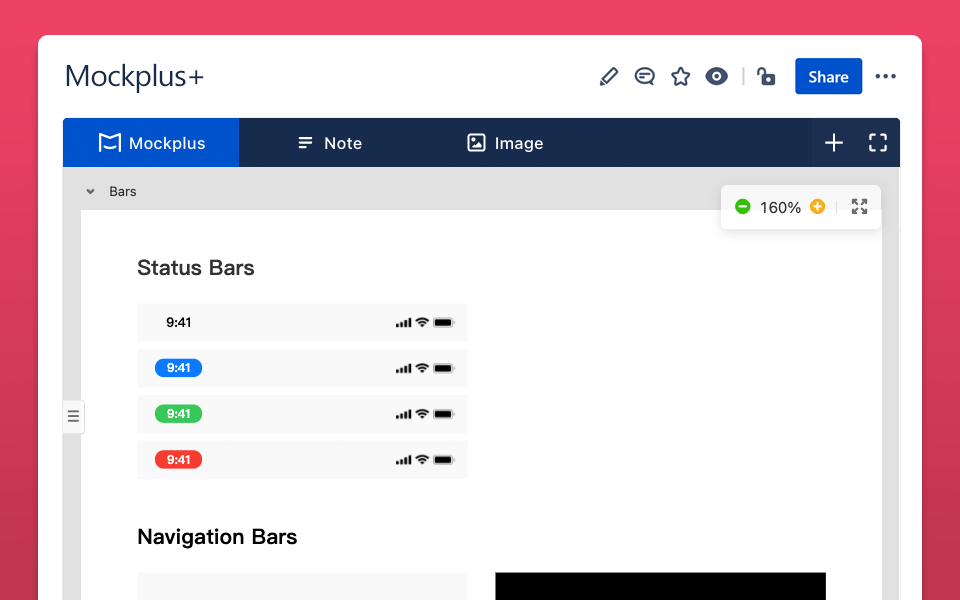The width and height of the screenshot is (960, 600).
Task: Open the comments speech bubble icon
Action: pos(645,77)
